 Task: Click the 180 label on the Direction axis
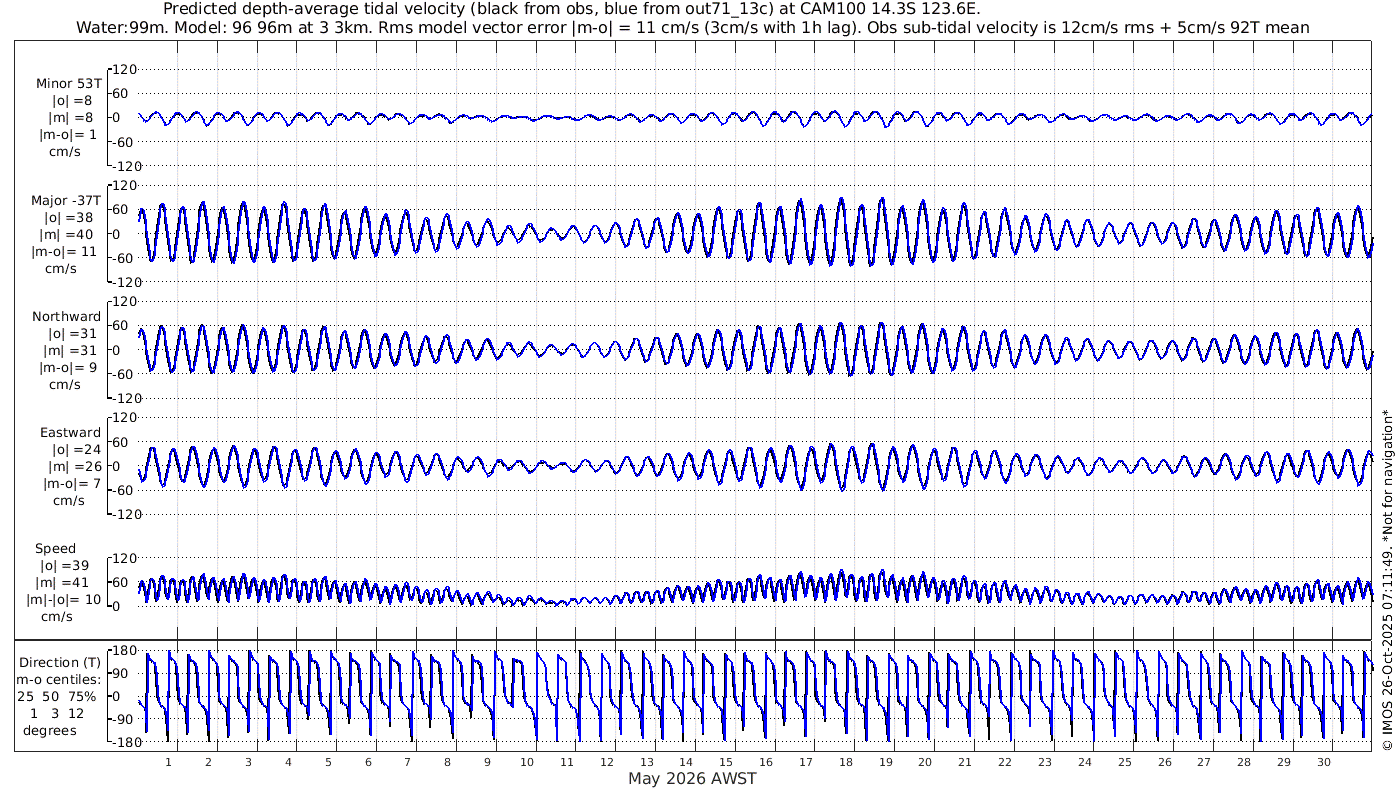click(x=122, y=651)
